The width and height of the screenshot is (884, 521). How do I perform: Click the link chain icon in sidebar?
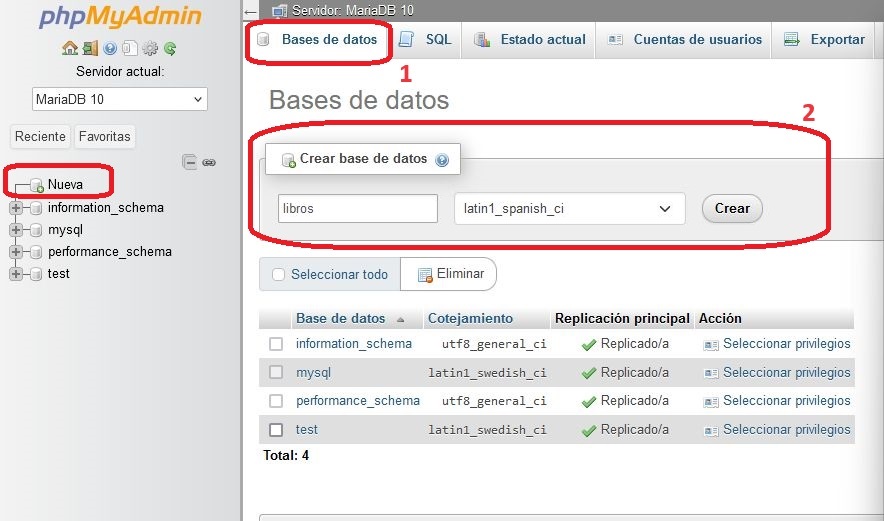coord(209,162)
